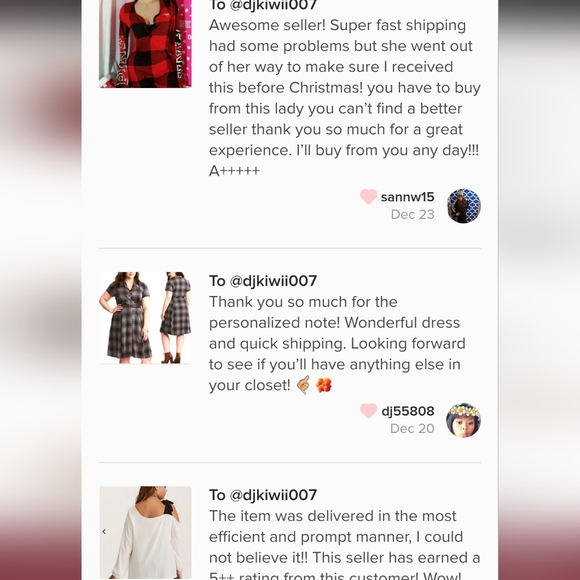Open dj55808's flower-crown profile avatar
580x580 pixels.
463,420
